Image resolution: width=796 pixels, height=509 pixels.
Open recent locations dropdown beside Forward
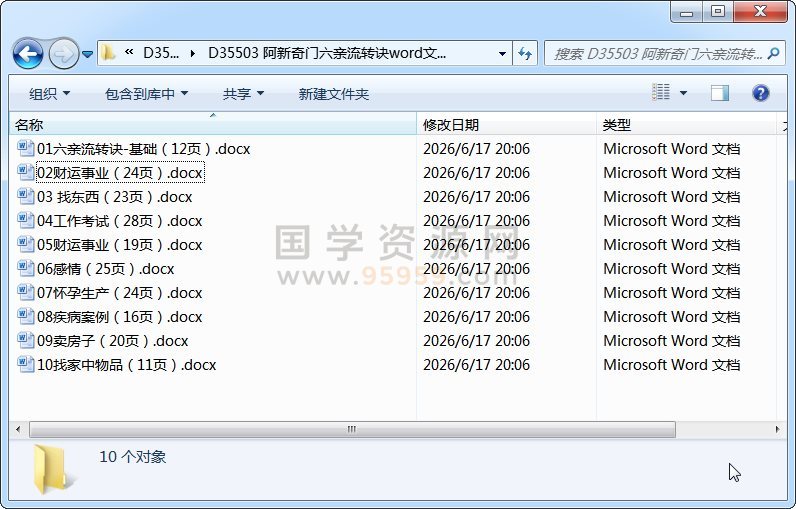87,54
